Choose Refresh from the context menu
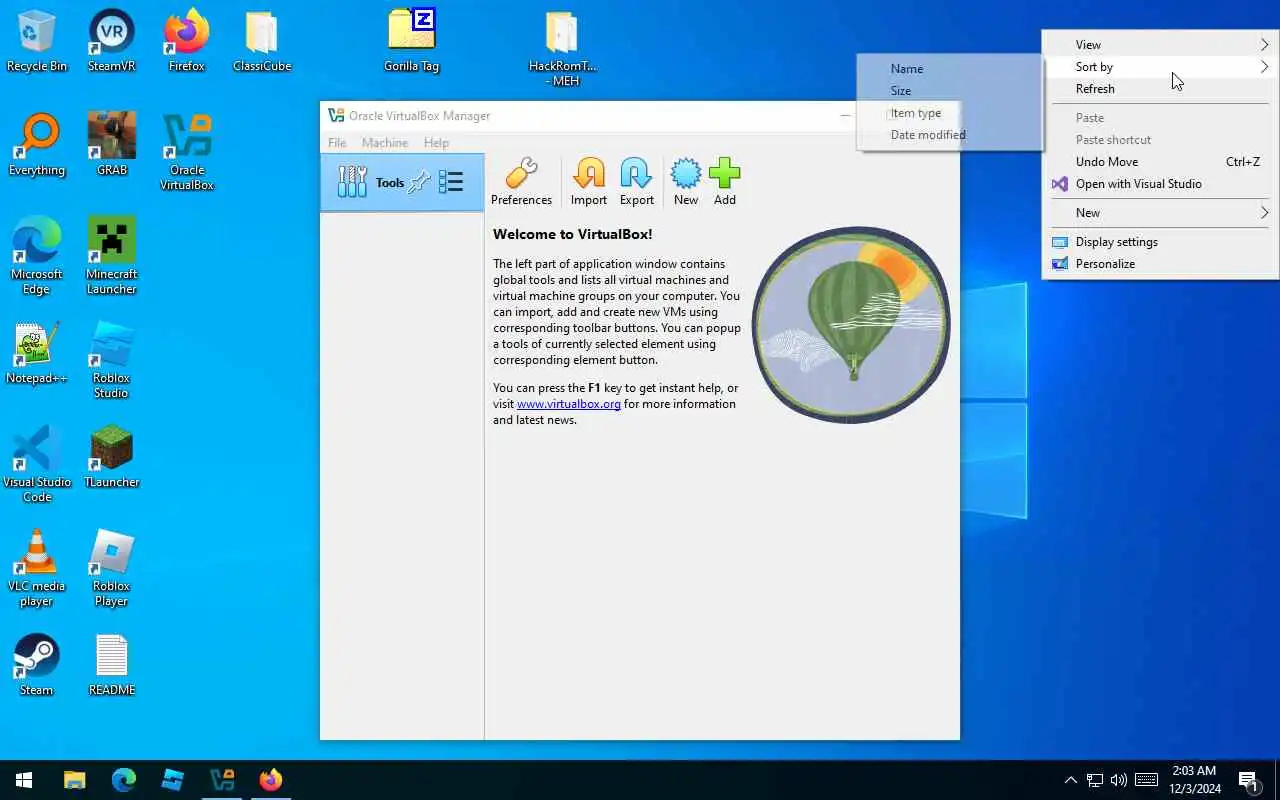The image size is (1280, 800). (1160, 89)
